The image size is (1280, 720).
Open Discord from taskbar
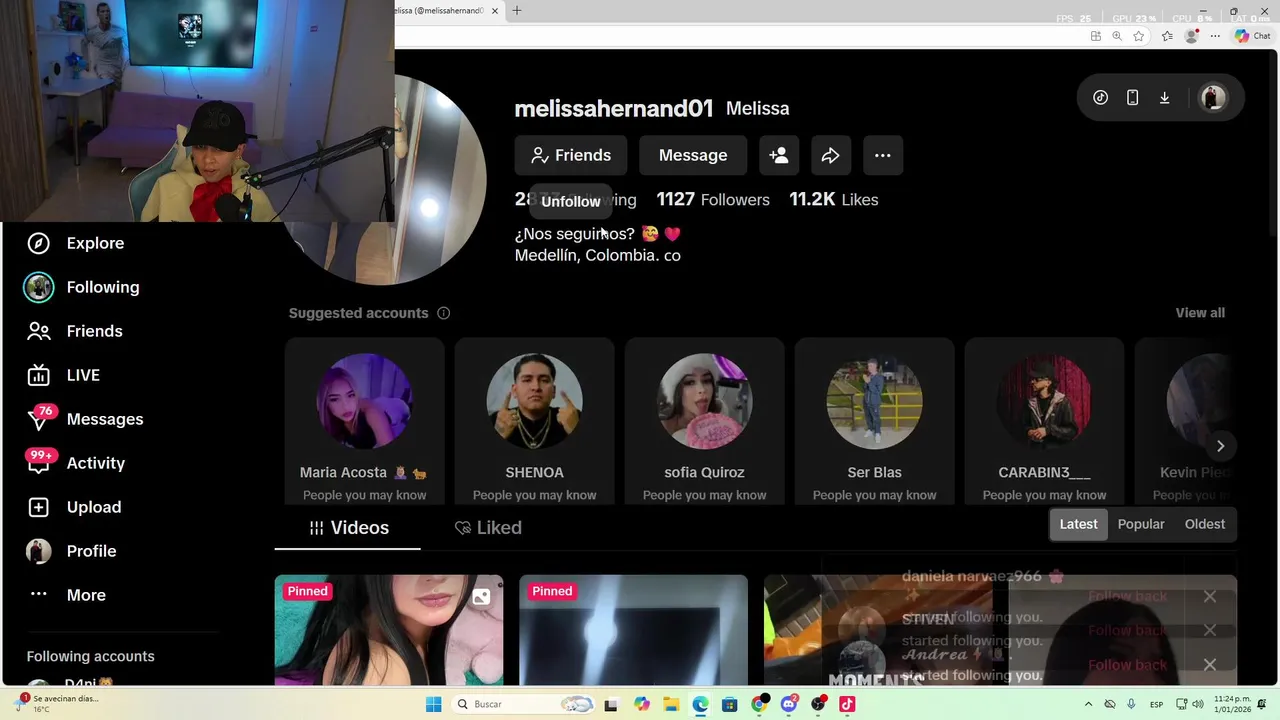pyautogui.click(x=789, y=704)
